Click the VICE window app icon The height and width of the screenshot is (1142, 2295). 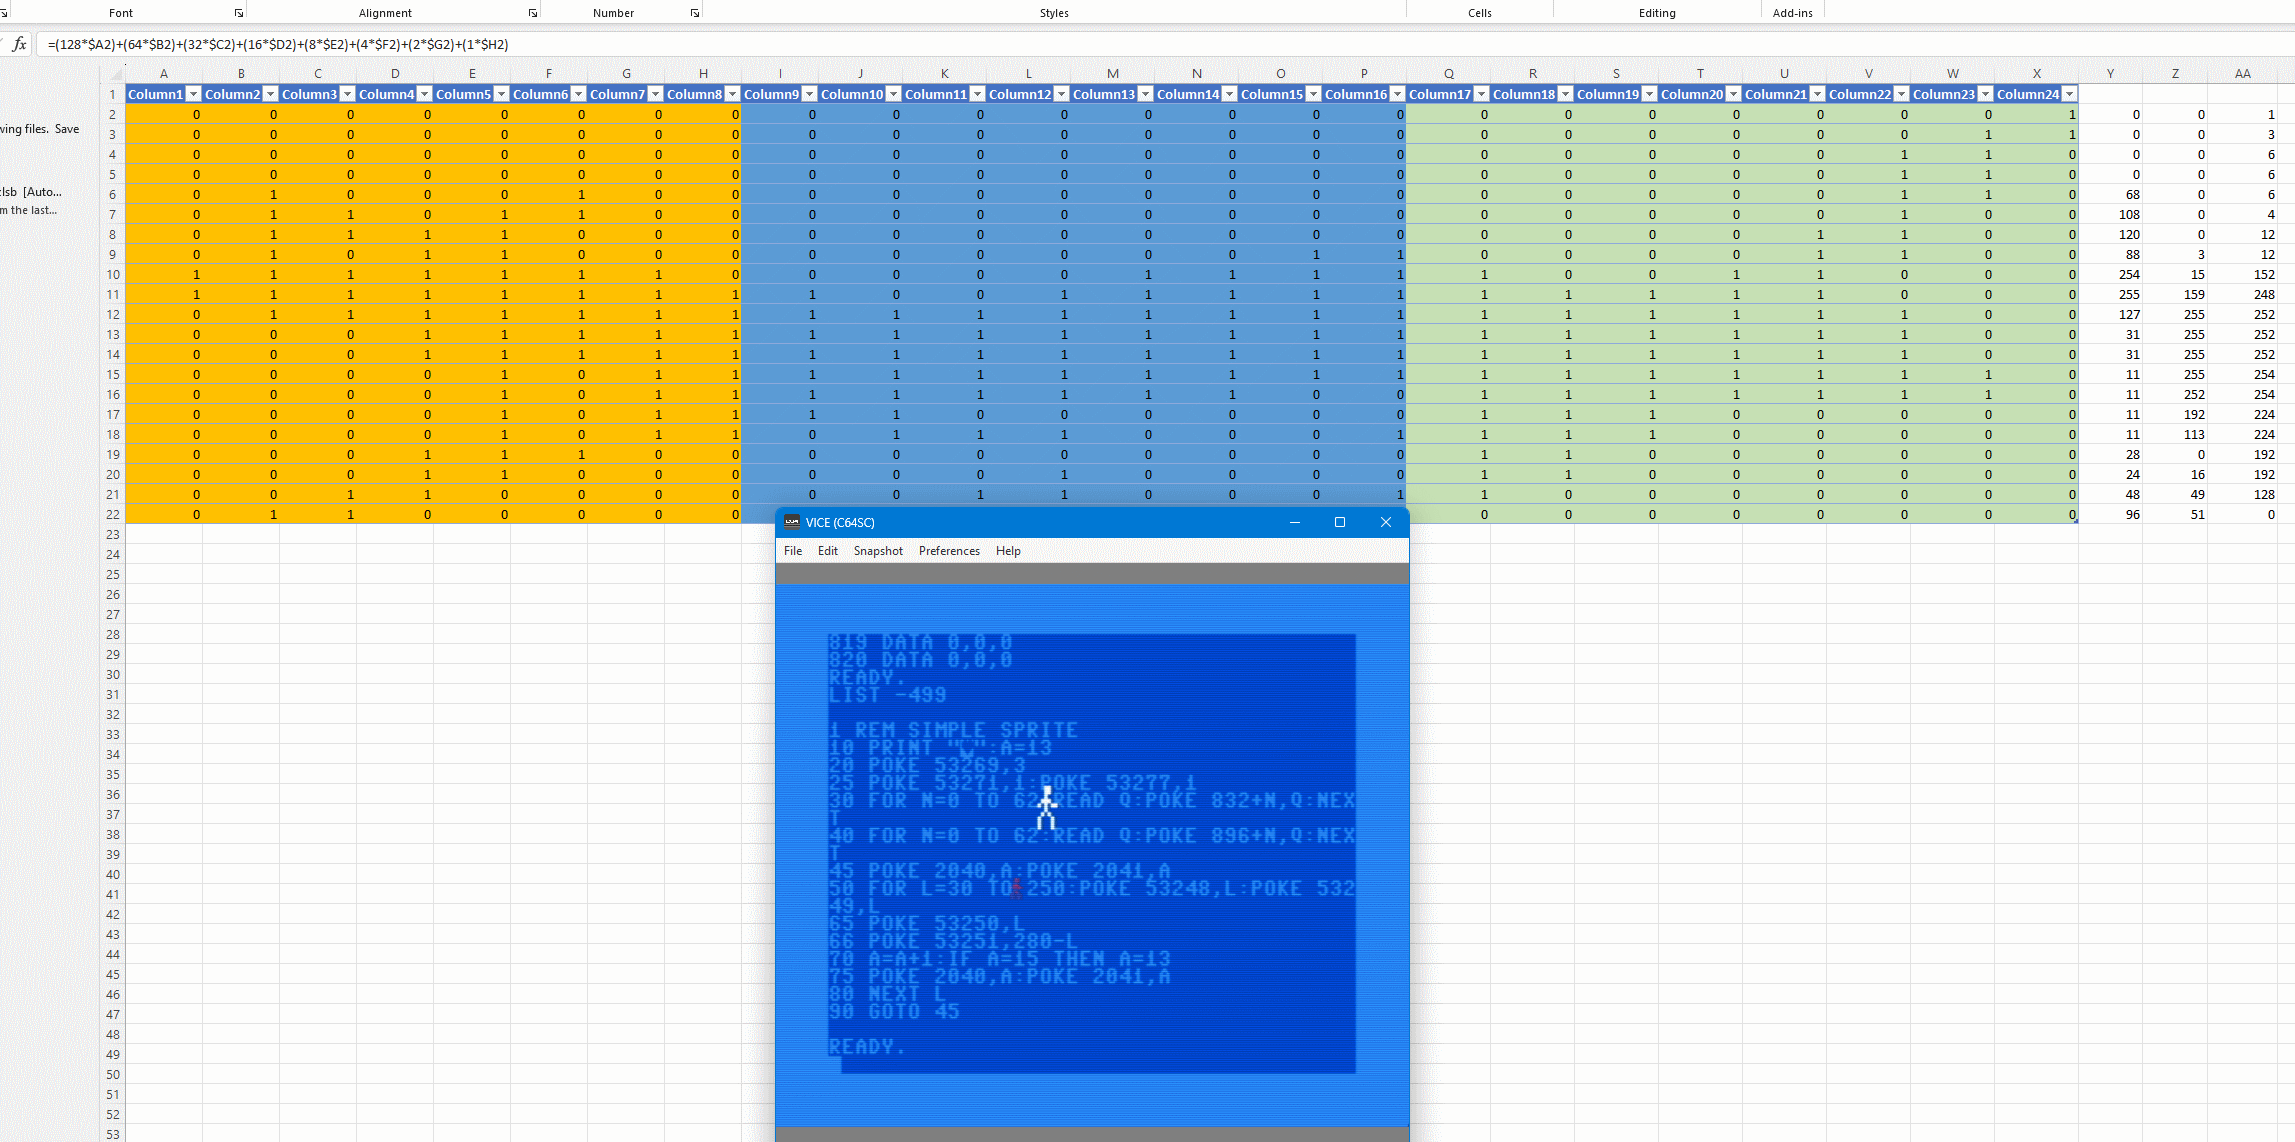[792, 522]
